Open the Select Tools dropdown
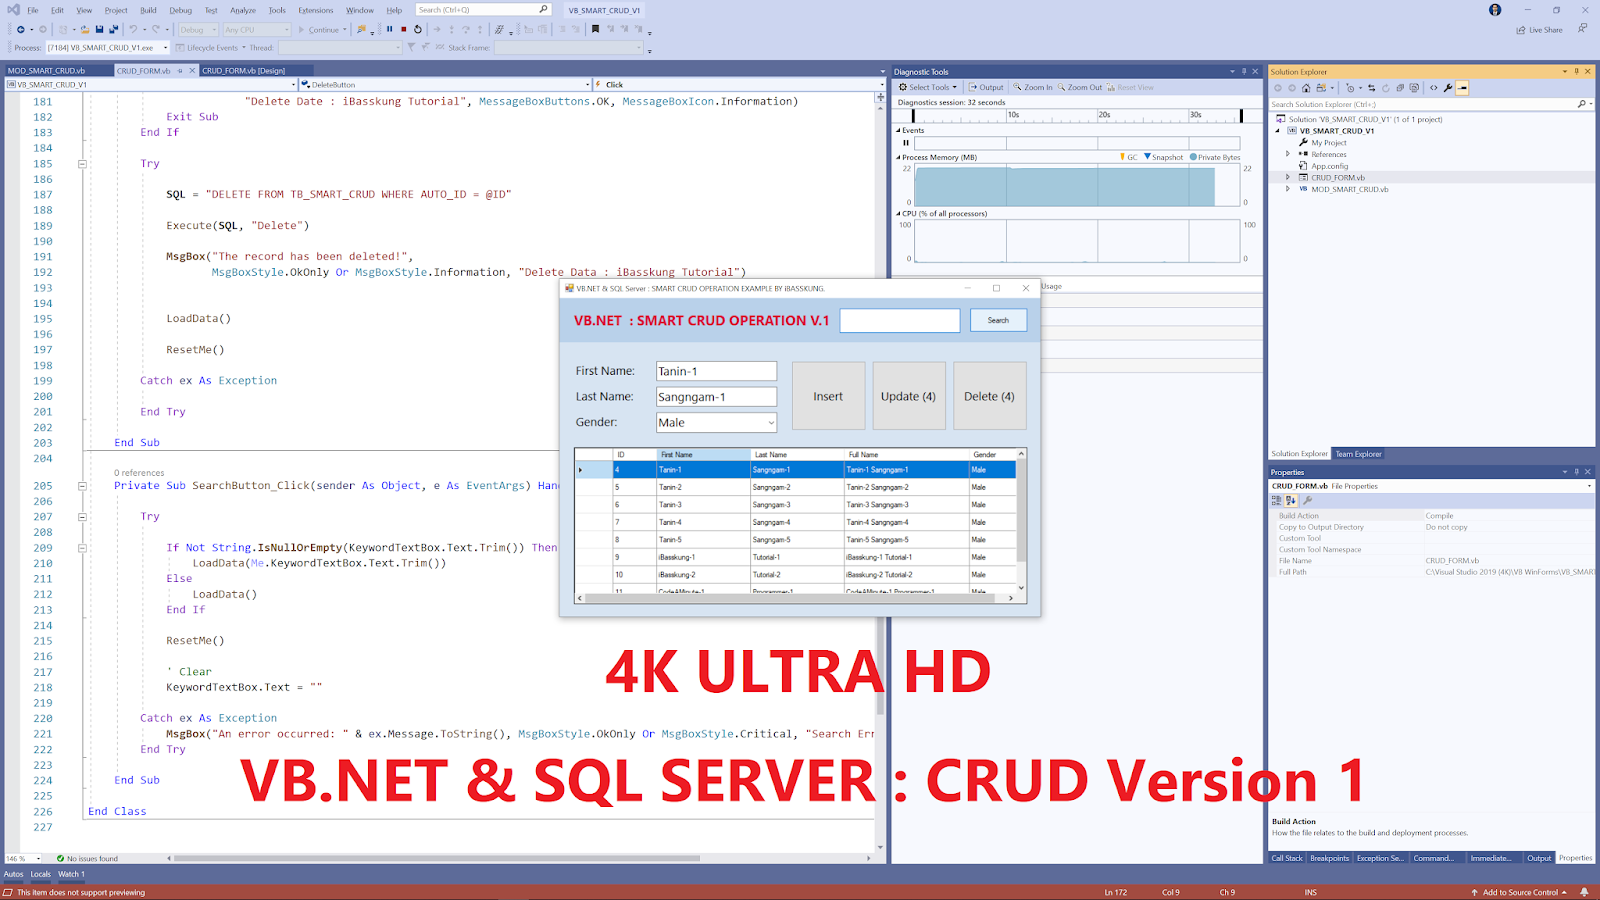Image resolution: width=1600 pixels, height=900 pixels. tap(927, 87)
